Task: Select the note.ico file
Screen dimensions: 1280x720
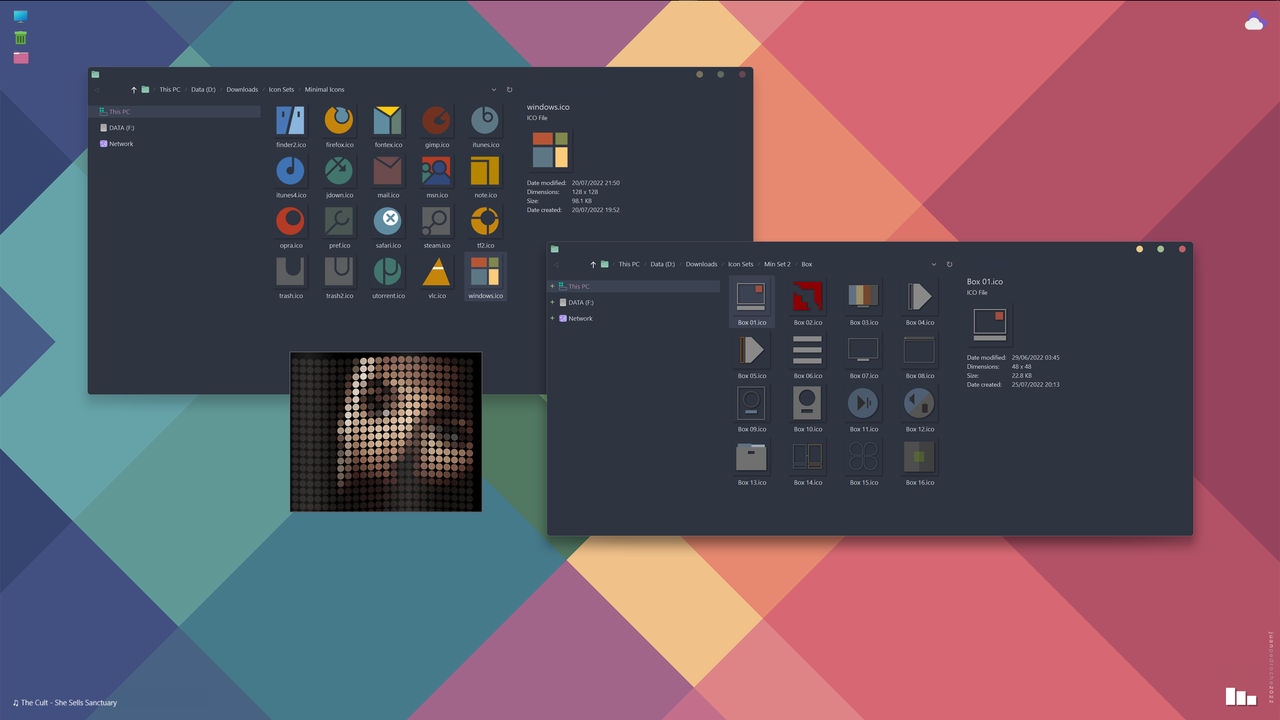Action: point(485,177)
